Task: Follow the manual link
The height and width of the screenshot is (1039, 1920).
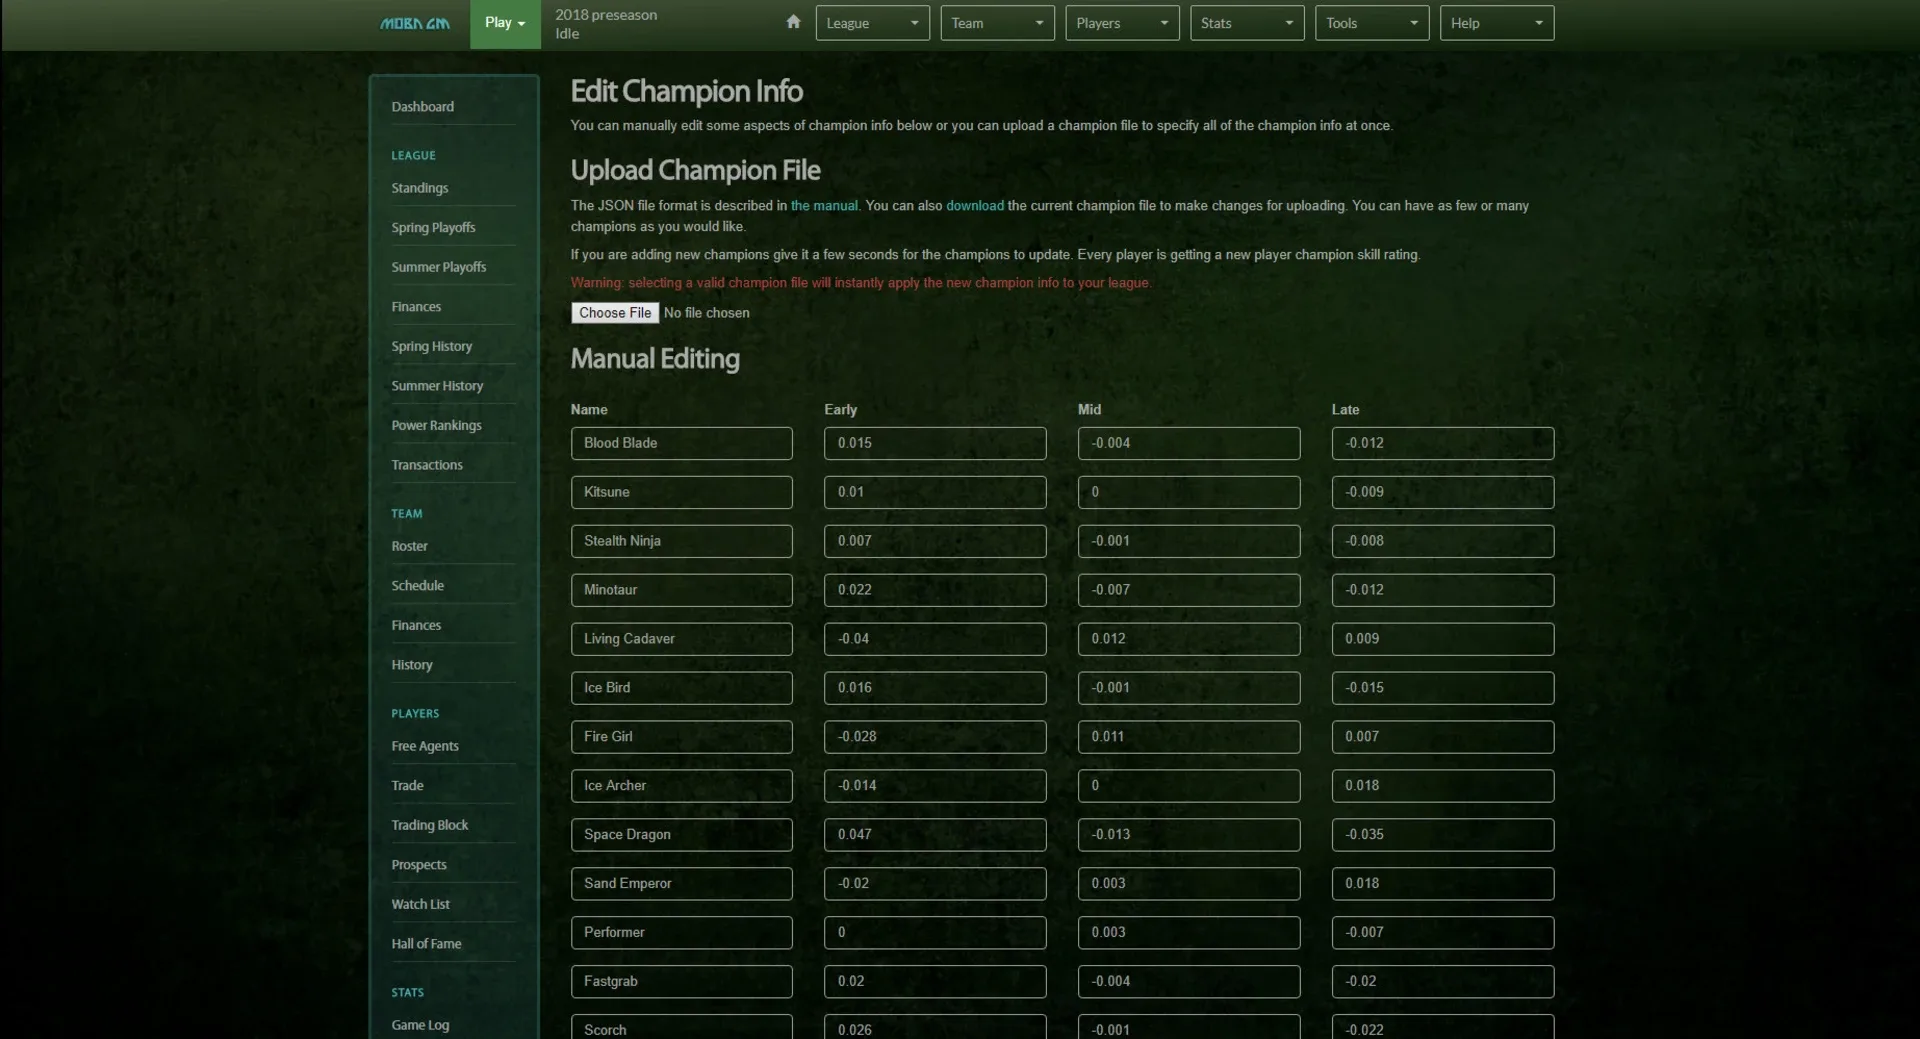Action: 824,206
